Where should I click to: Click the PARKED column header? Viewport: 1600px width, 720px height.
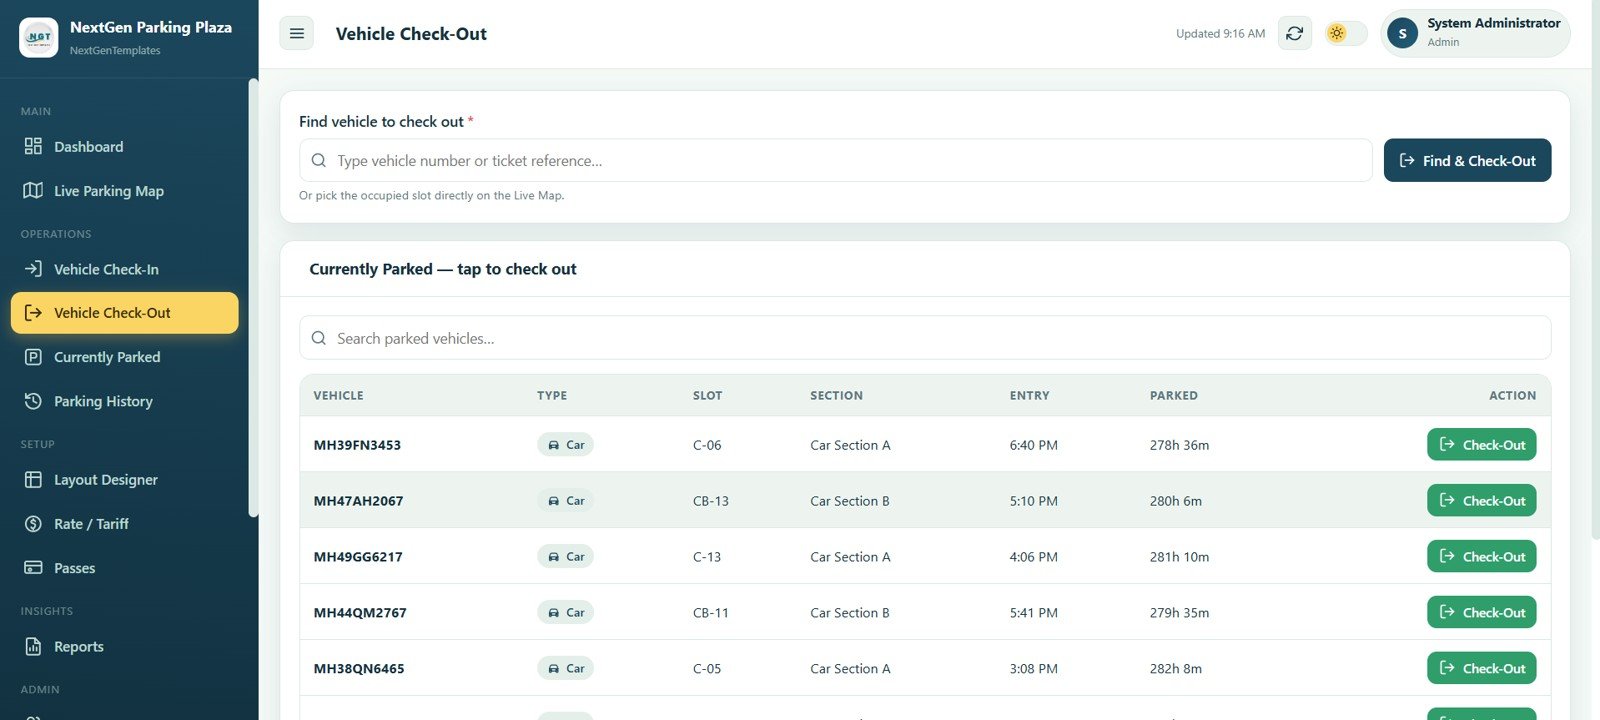click(x=1173, y=396)
